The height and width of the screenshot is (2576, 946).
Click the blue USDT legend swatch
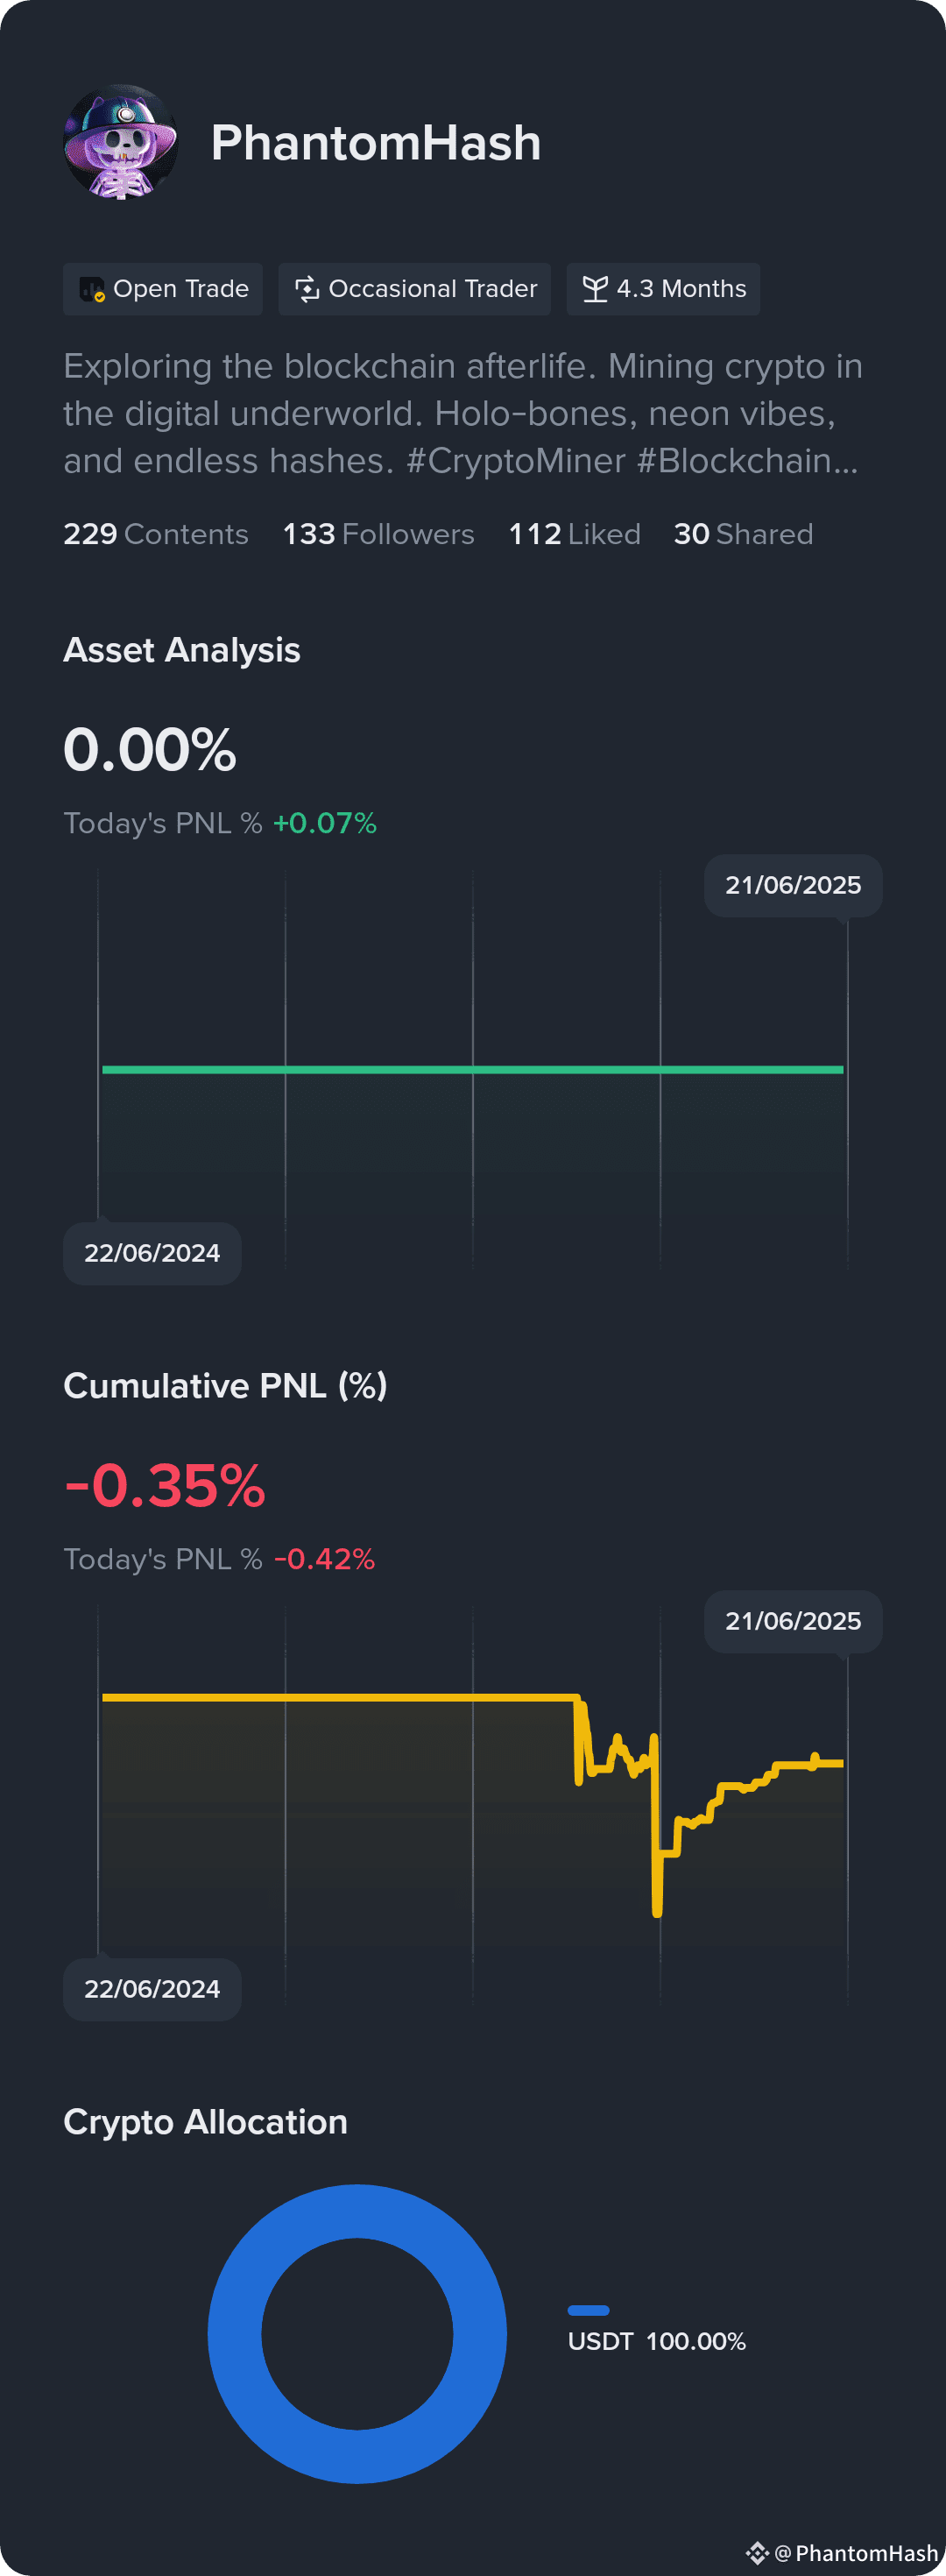pyautogui.click(x=588, y=2310)
